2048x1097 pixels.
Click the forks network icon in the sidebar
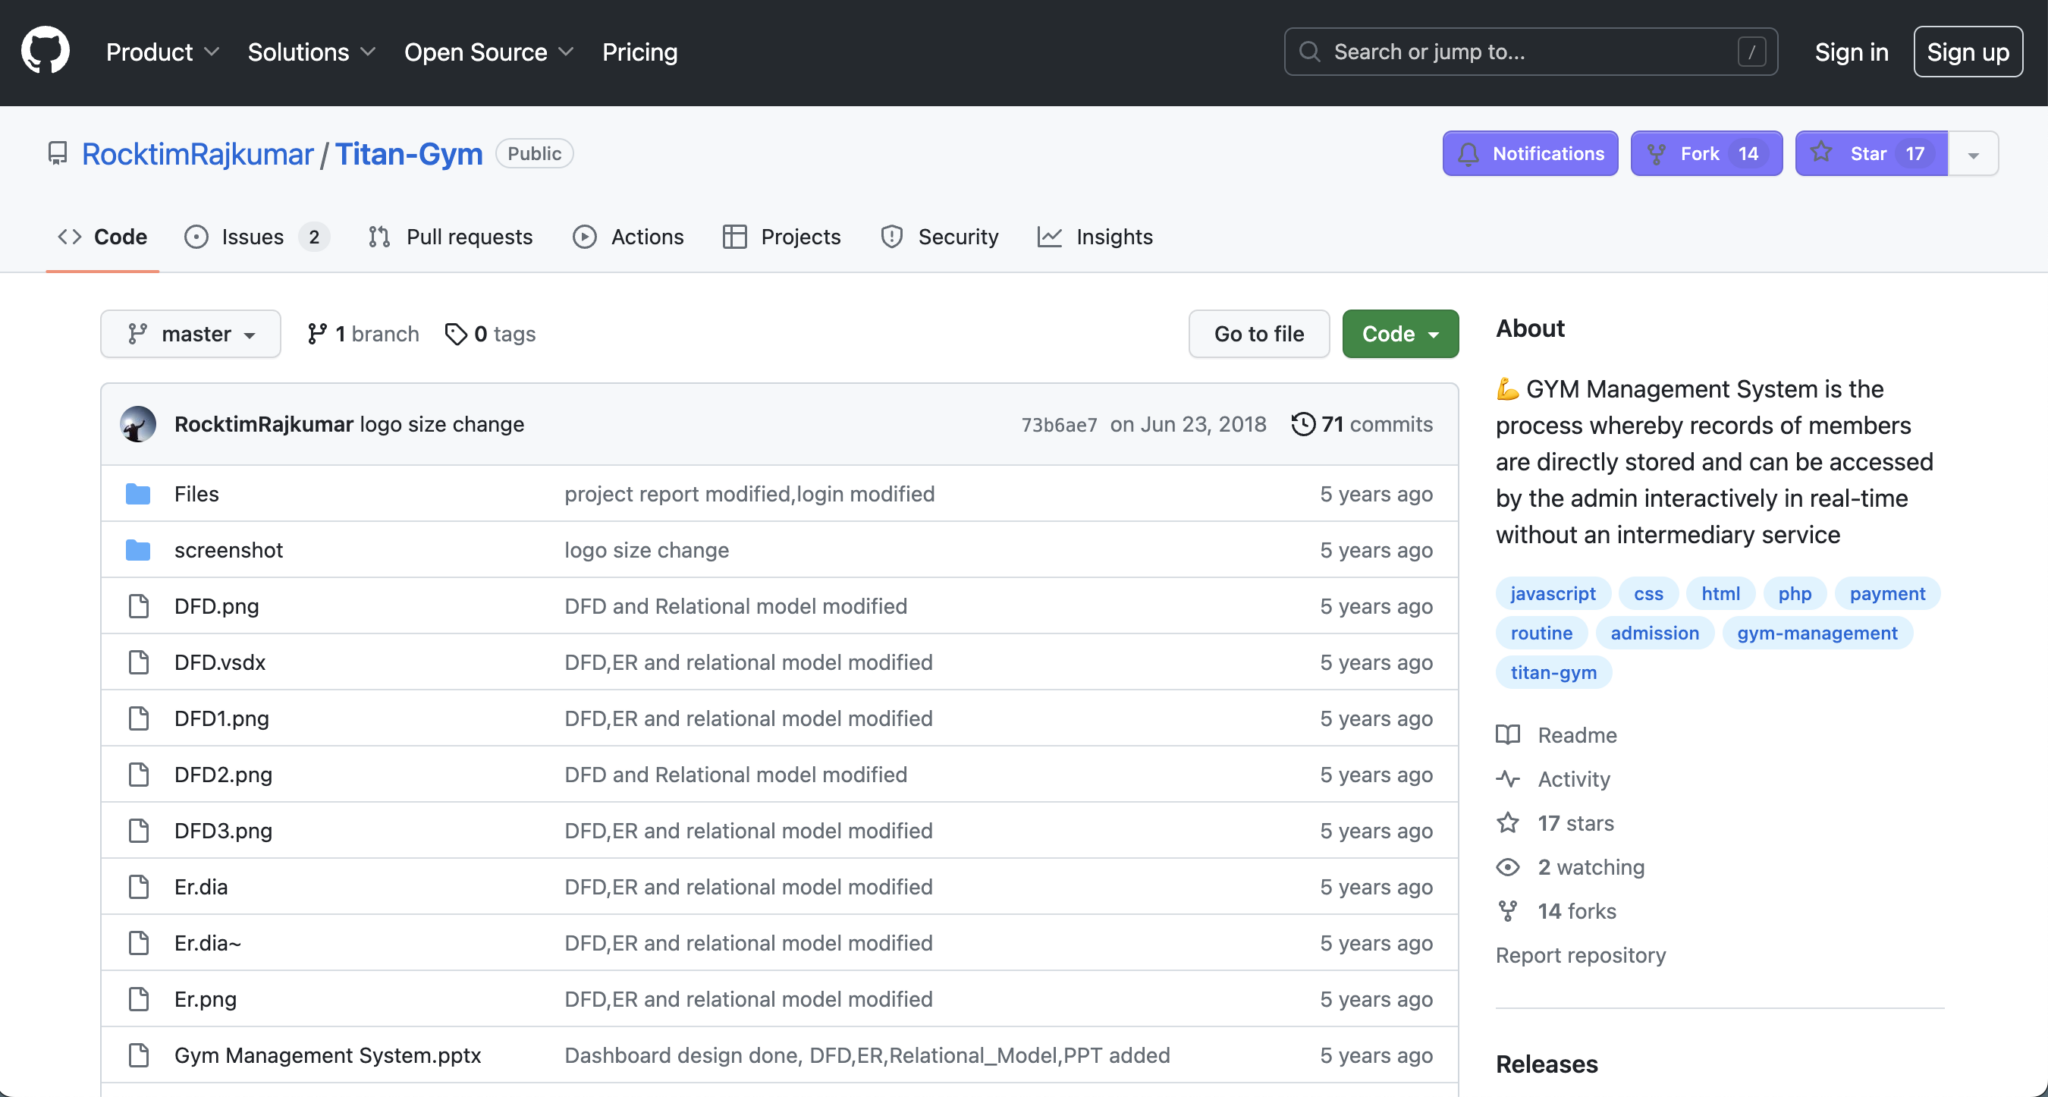(1508, 910)
